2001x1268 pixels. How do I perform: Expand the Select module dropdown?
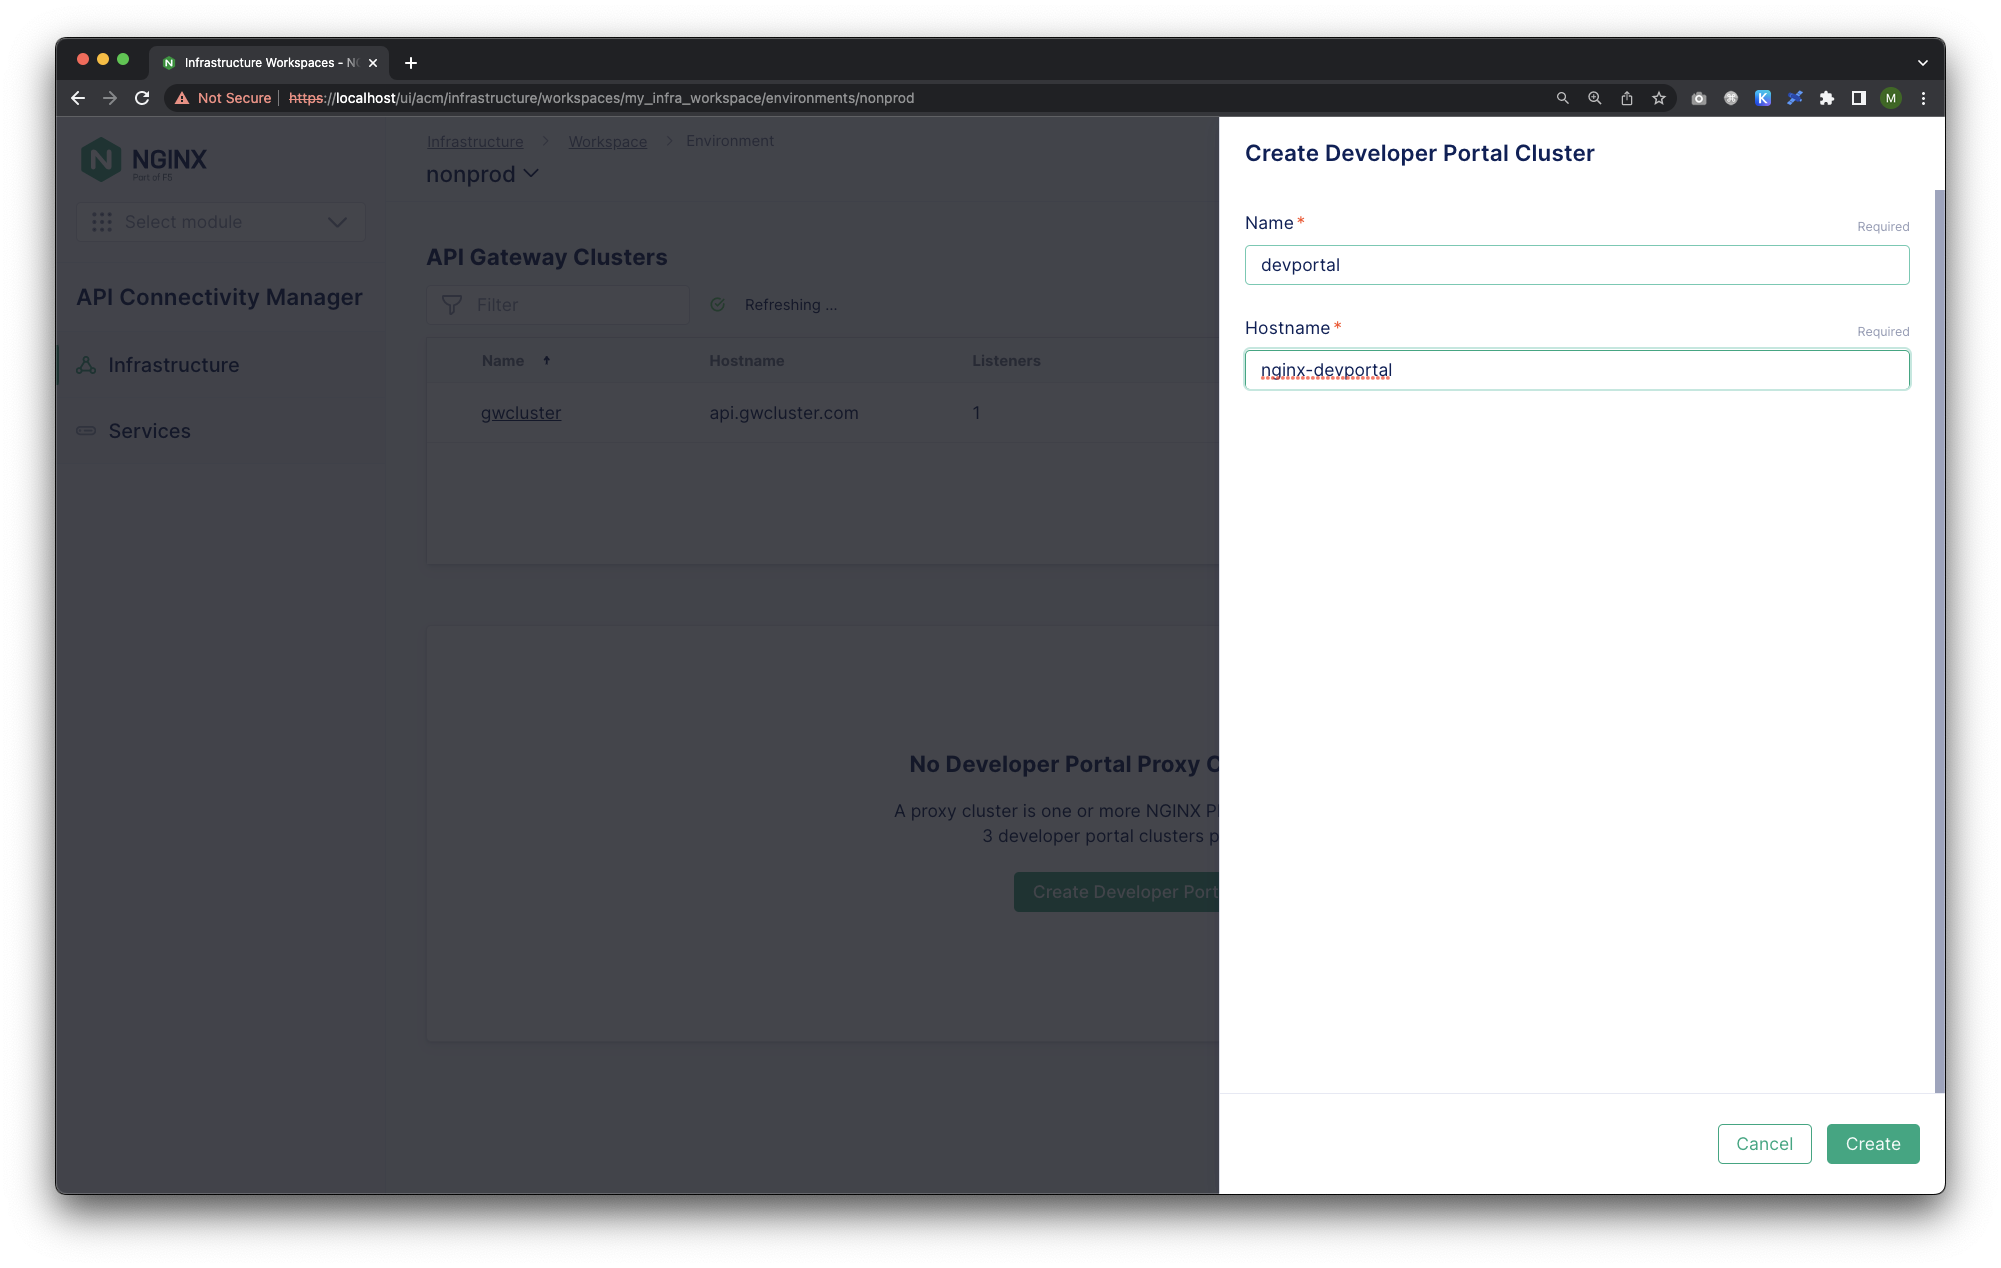221,222
